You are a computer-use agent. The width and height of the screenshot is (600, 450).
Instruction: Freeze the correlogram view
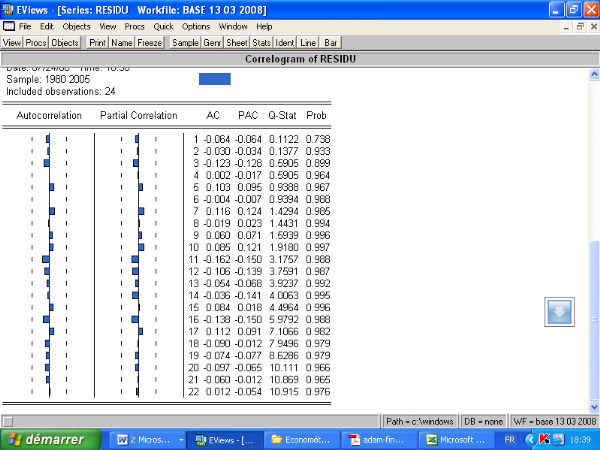[150, 42]
